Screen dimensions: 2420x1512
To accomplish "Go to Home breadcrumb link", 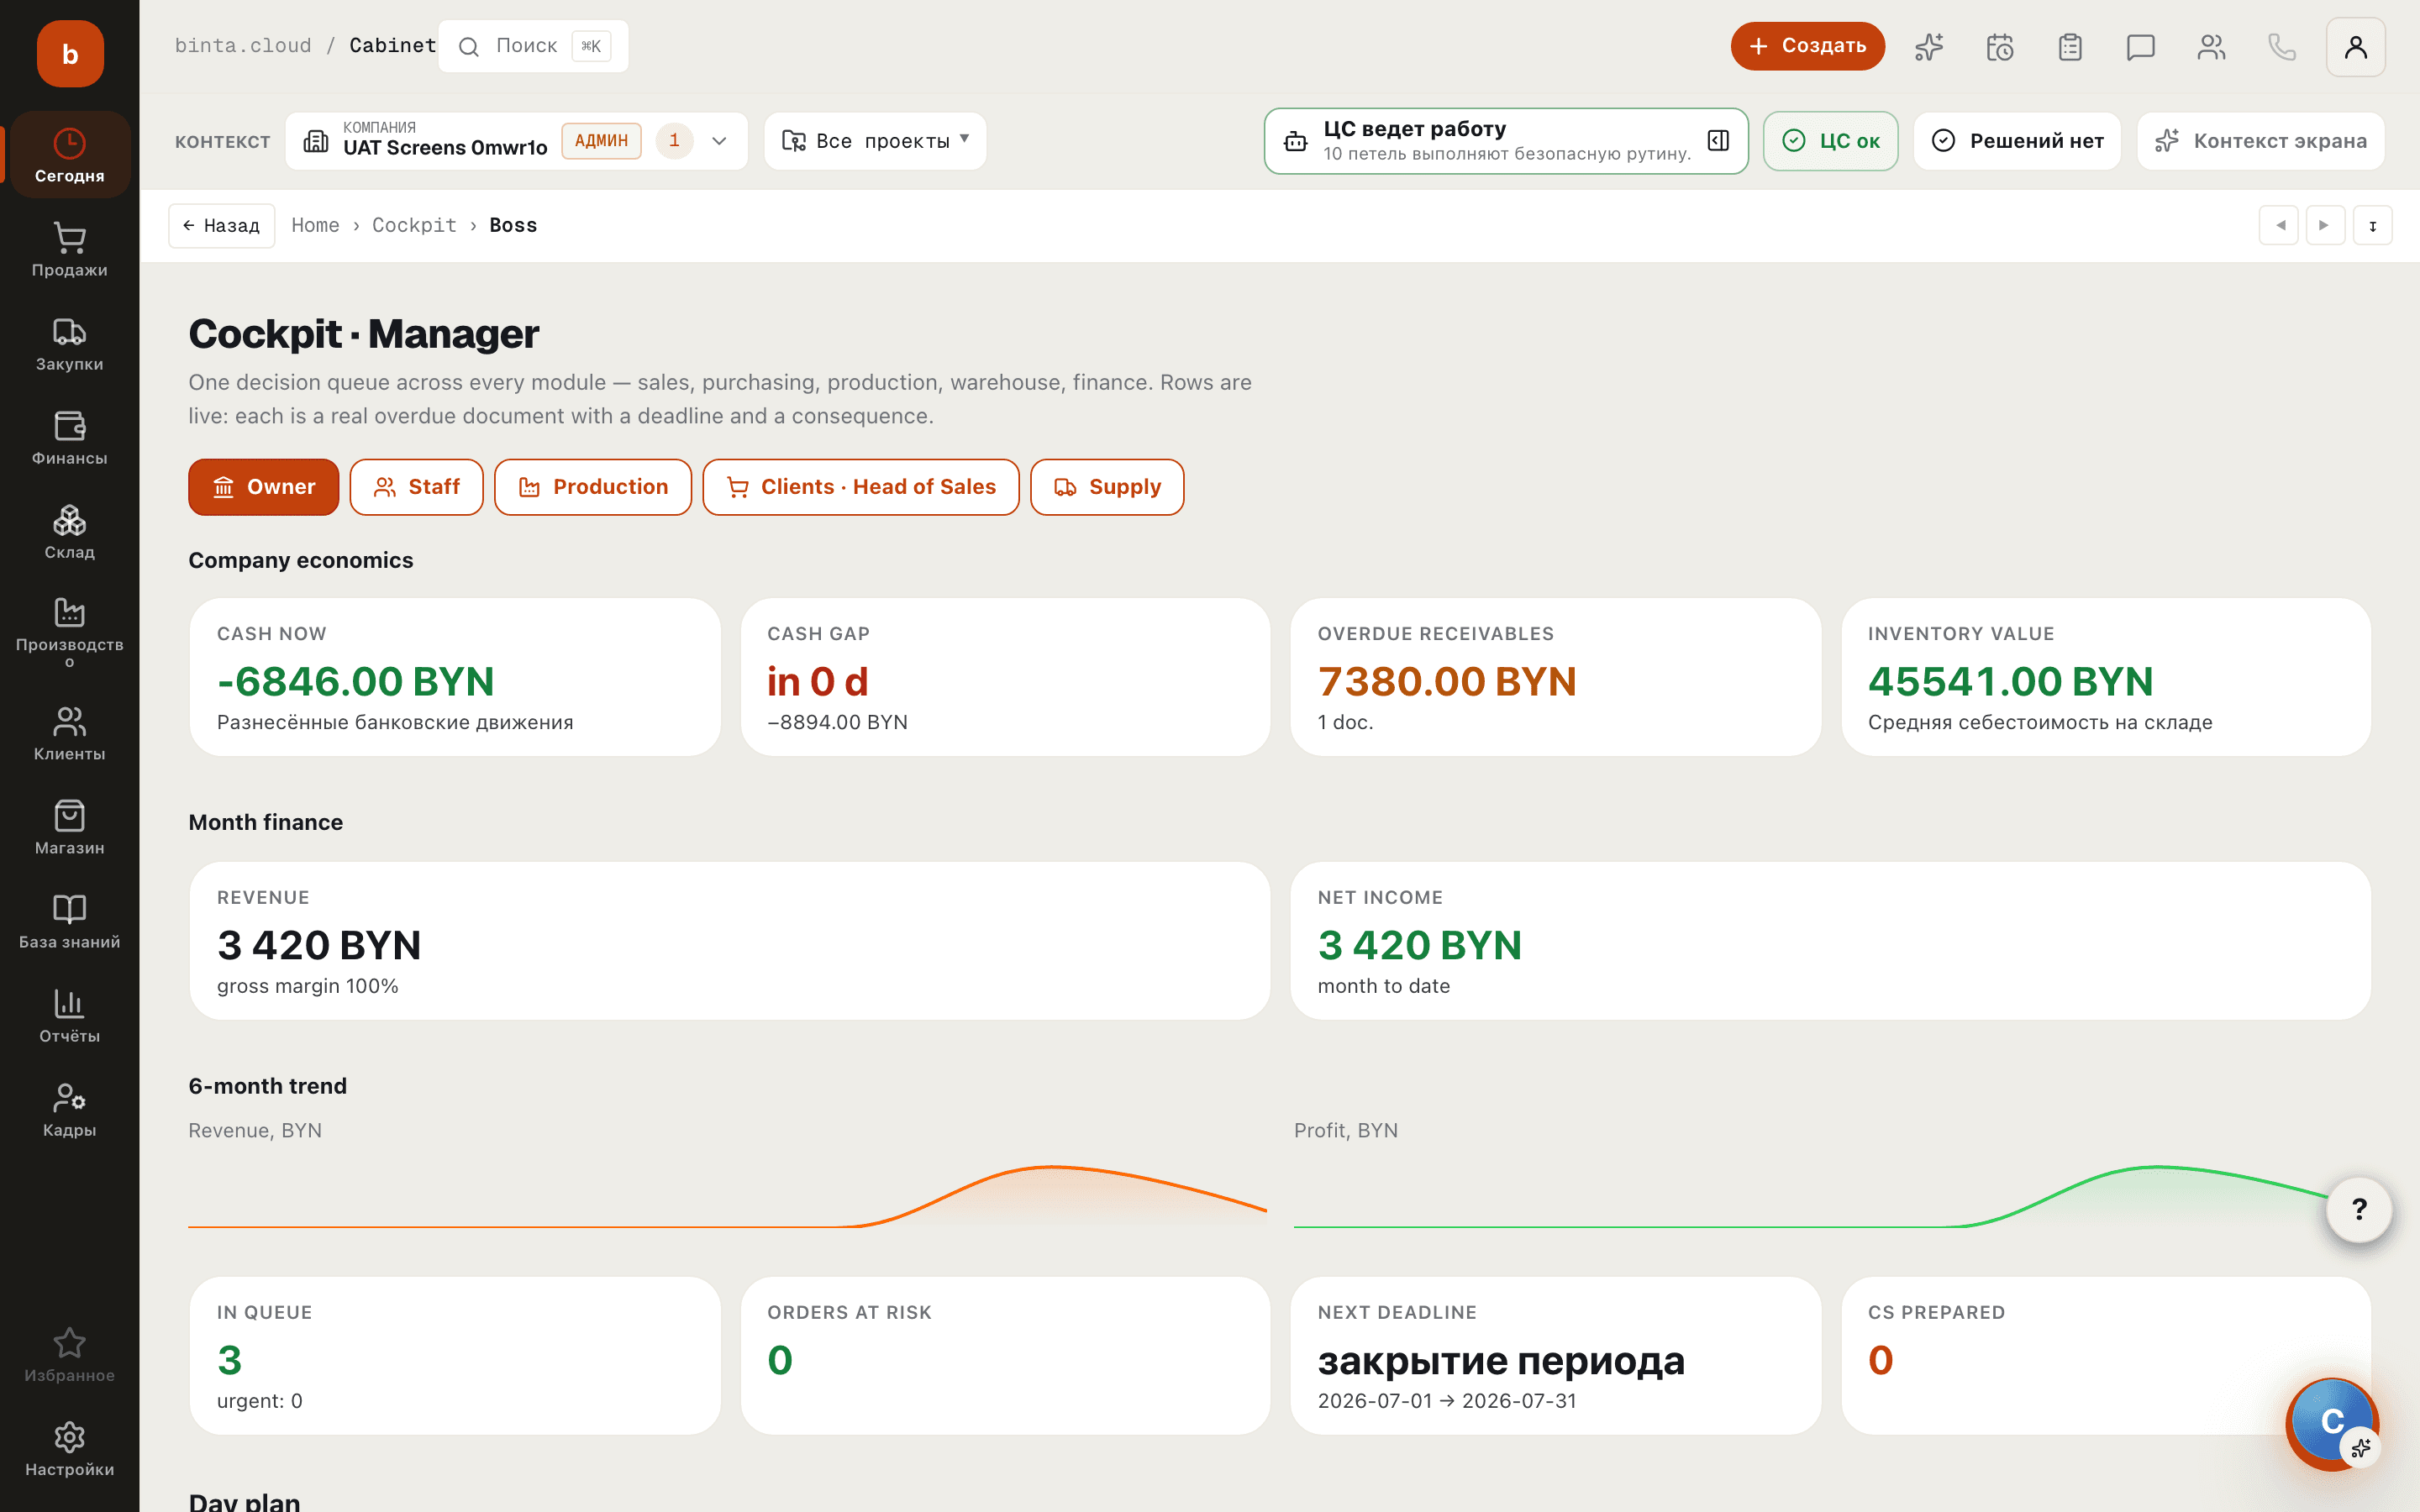I will (x=315, y=225).
